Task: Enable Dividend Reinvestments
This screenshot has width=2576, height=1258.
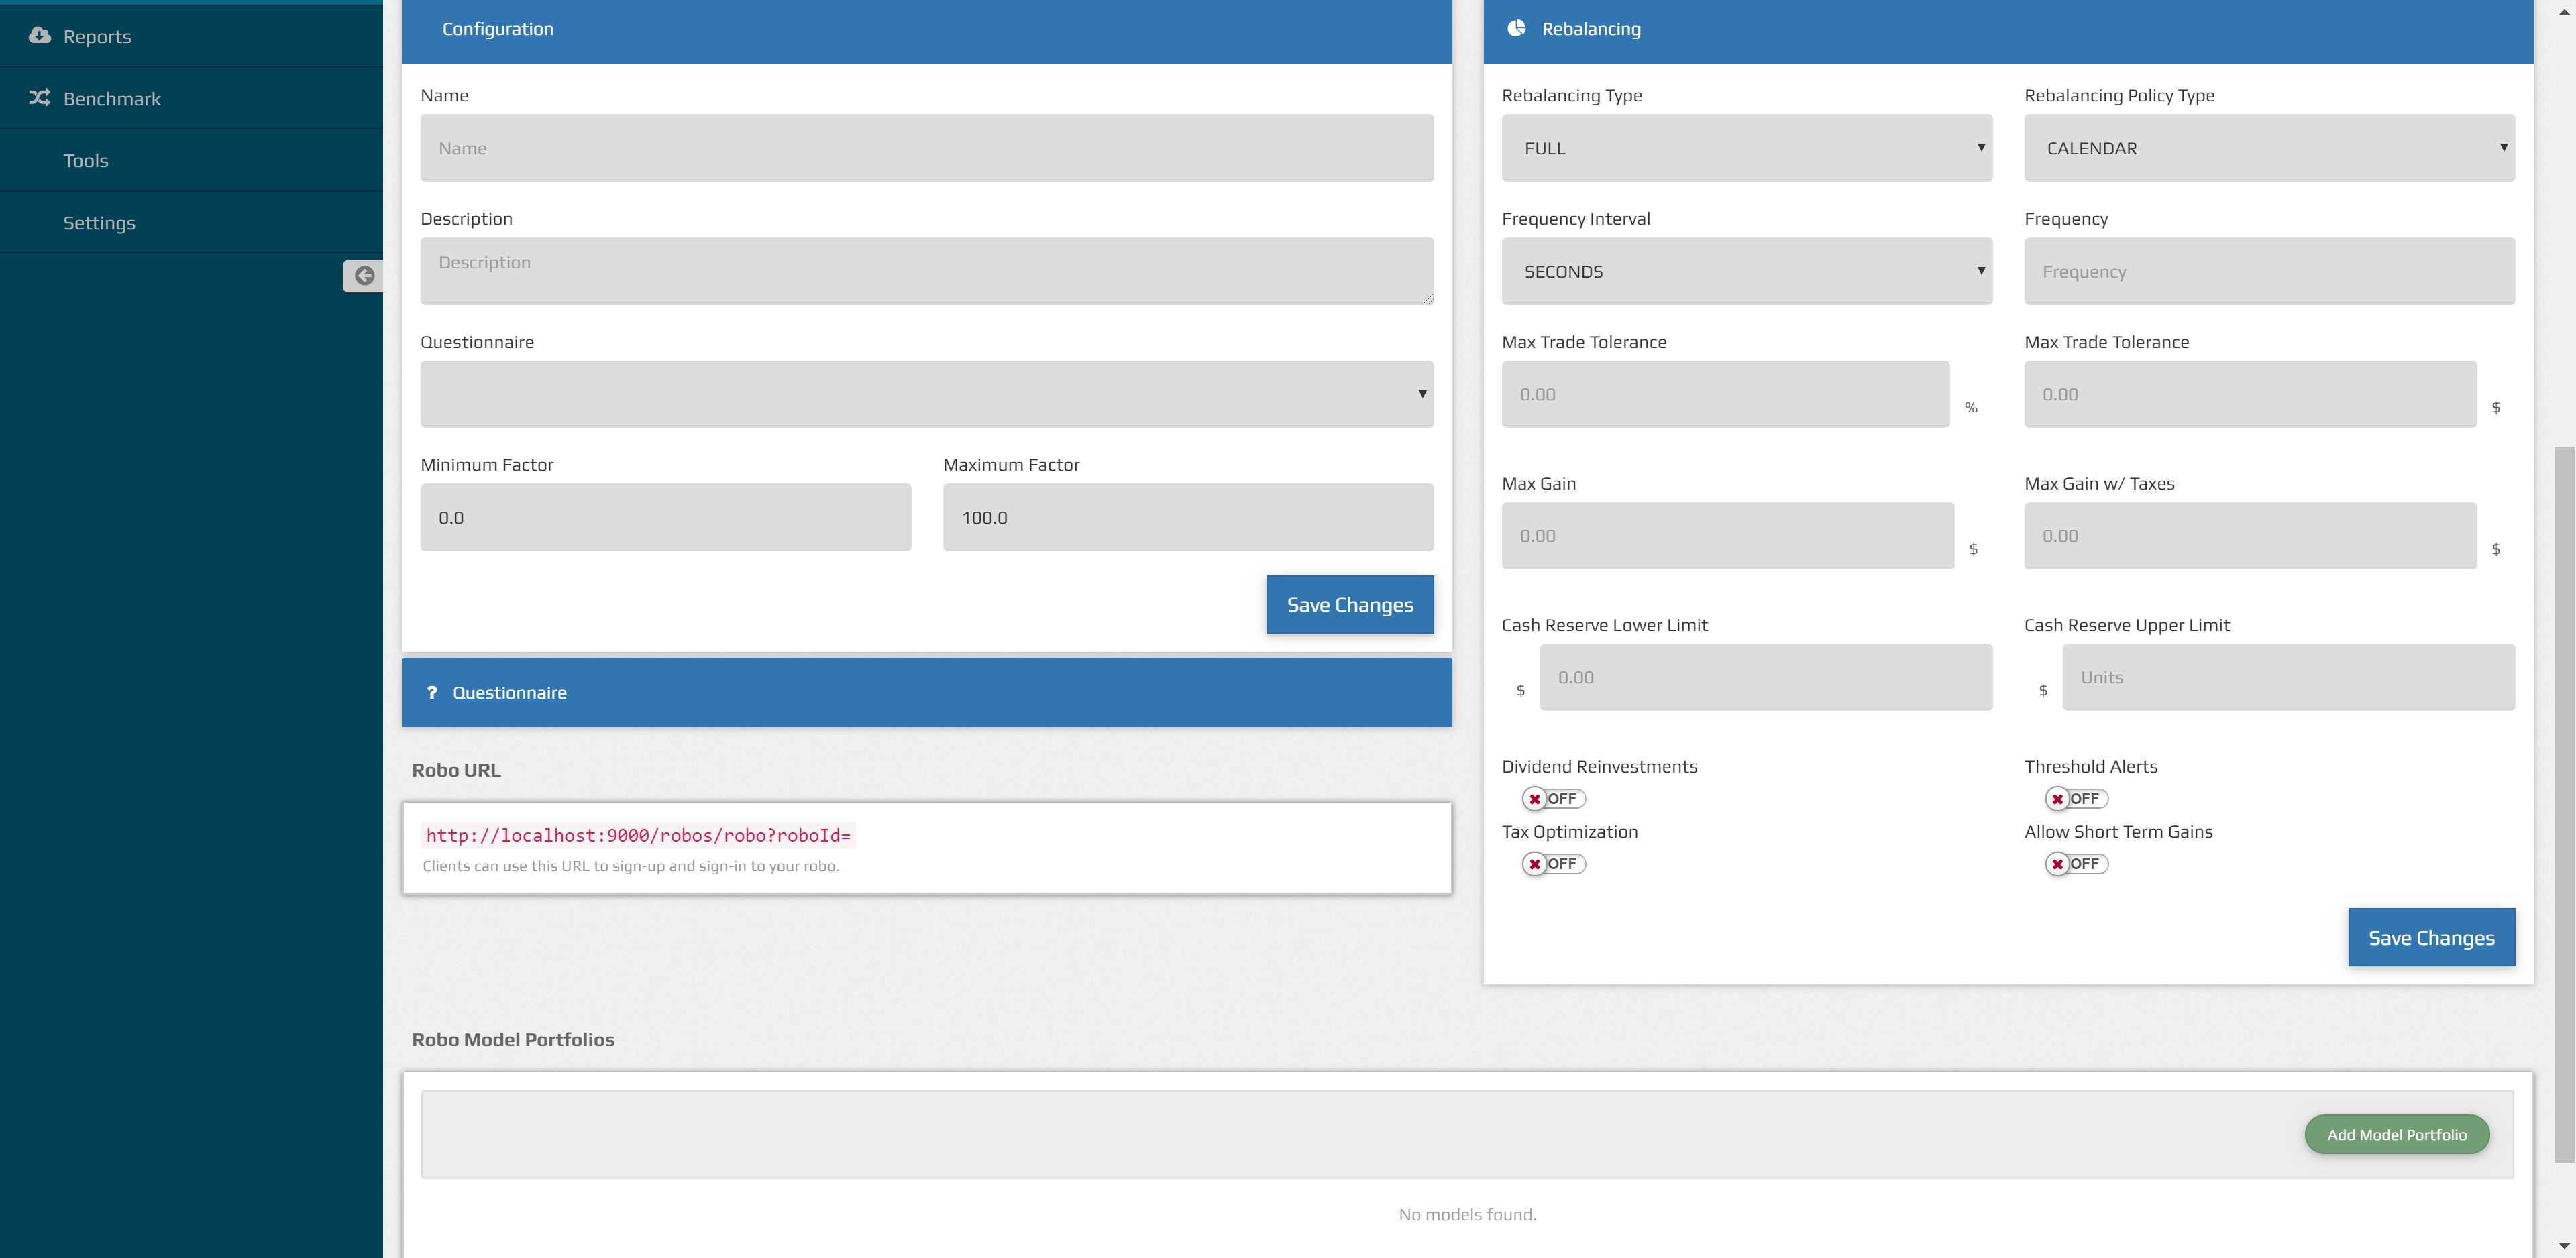Action: pos(1554,798)
